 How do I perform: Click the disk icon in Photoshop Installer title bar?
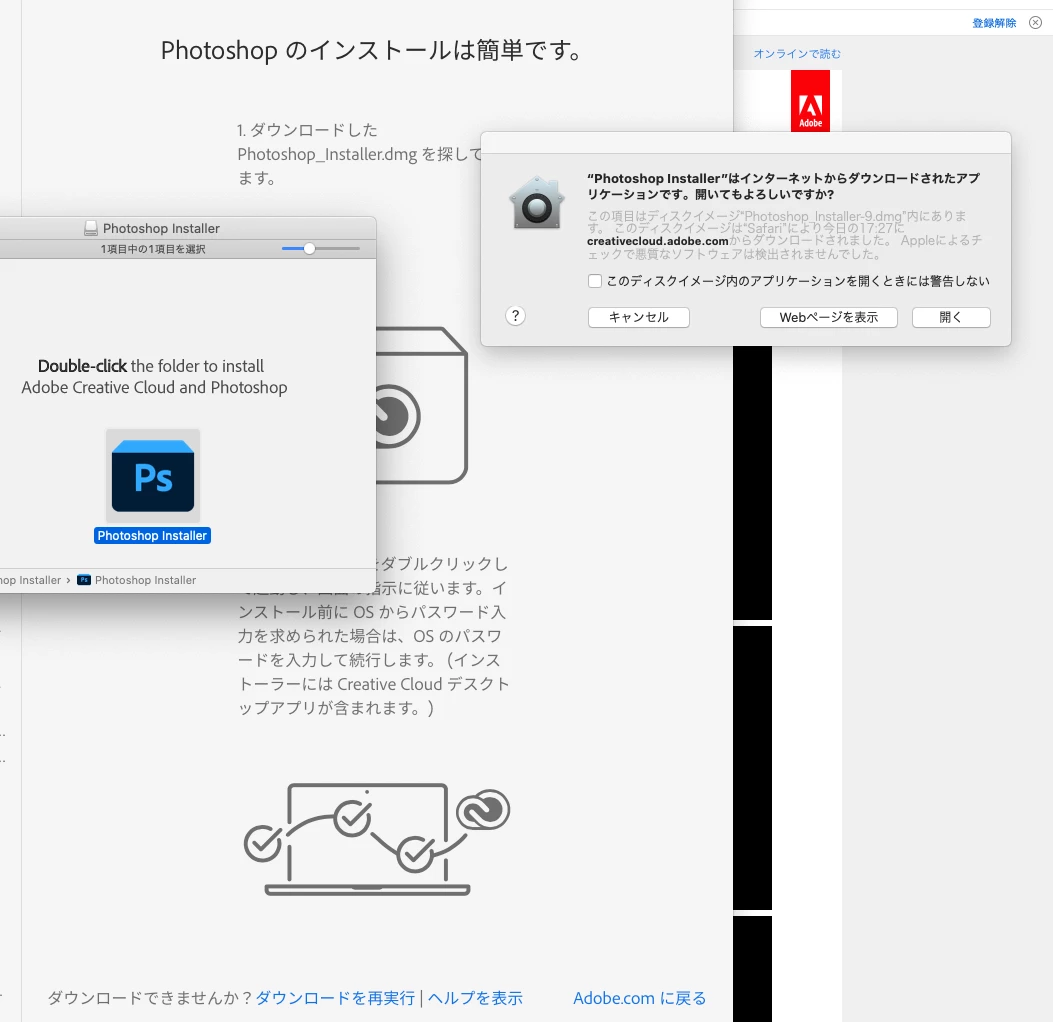[91, 228]
